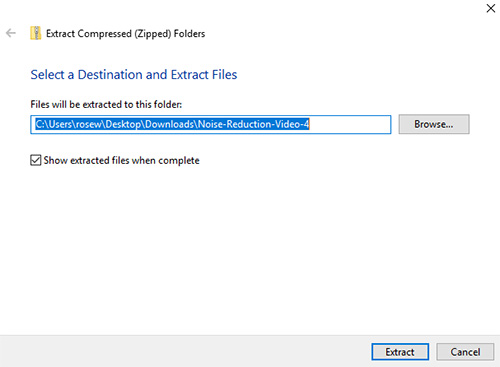
Task: Click the gray footer bar left of Extract
Action: (183, 351)
